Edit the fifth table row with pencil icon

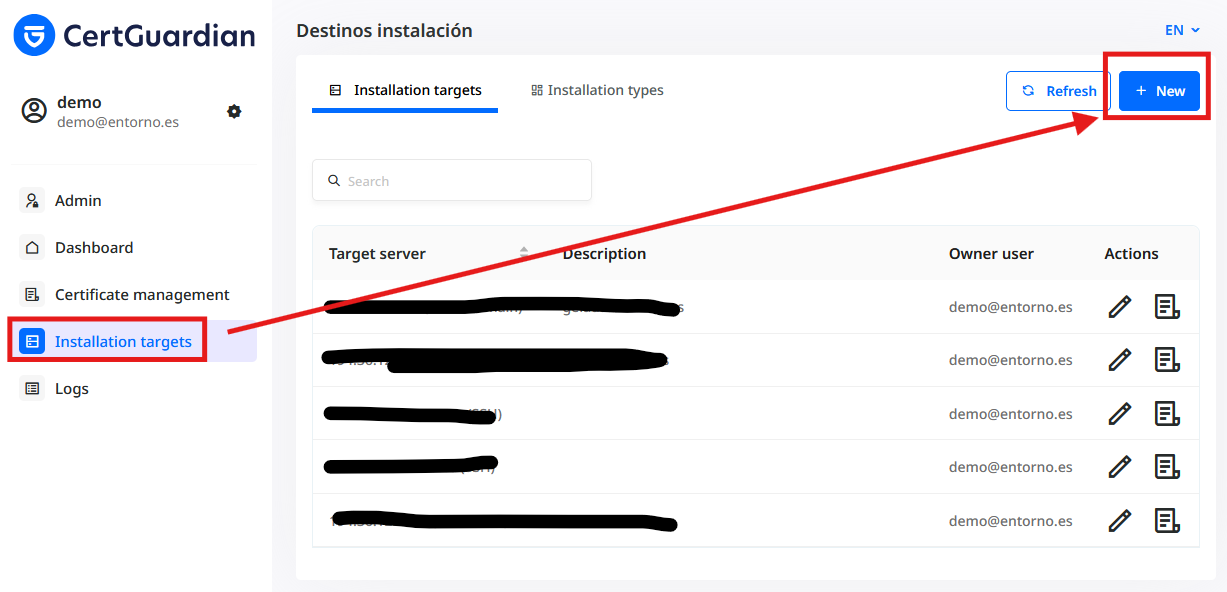(x=1120, y=520)
